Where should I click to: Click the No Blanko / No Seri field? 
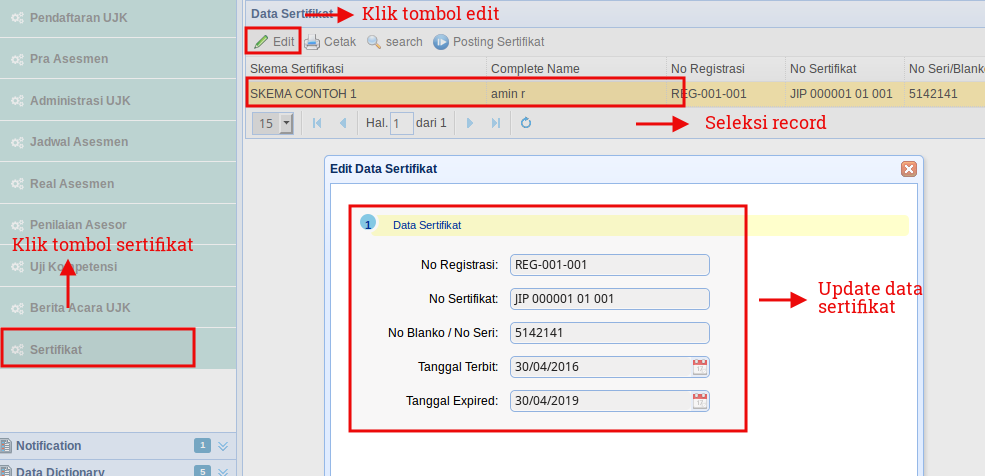click(x=609, y=333)
